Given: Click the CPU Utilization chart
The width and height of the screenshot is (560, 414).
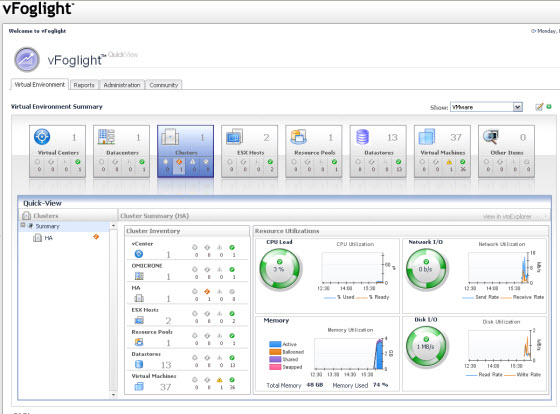Looking at the screenshot, I should coord(352,268).
